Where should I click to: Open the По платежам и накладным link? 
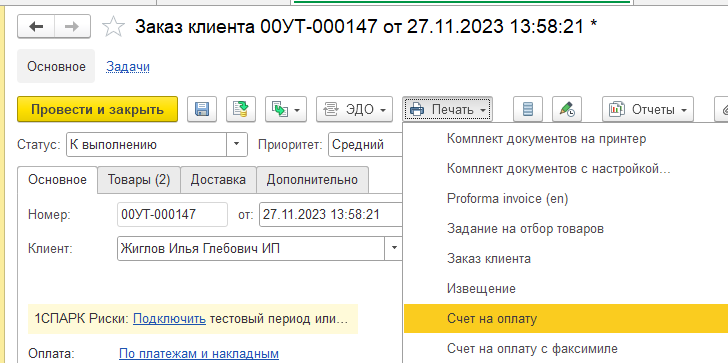pyautogui.click(x=199, y=354)
